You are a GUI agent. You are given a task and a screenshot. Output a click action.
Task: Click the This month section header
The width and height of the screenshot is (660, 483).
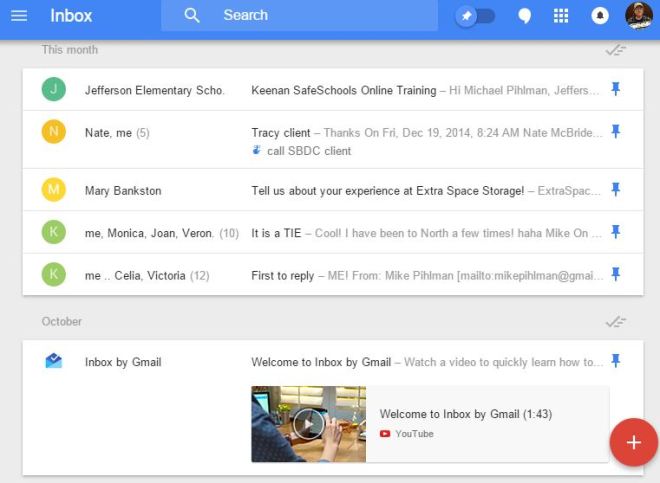[x=70, y=50]
